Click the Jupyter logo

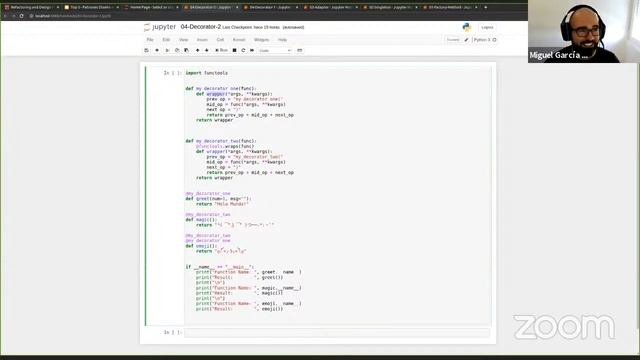click(160, 27)
